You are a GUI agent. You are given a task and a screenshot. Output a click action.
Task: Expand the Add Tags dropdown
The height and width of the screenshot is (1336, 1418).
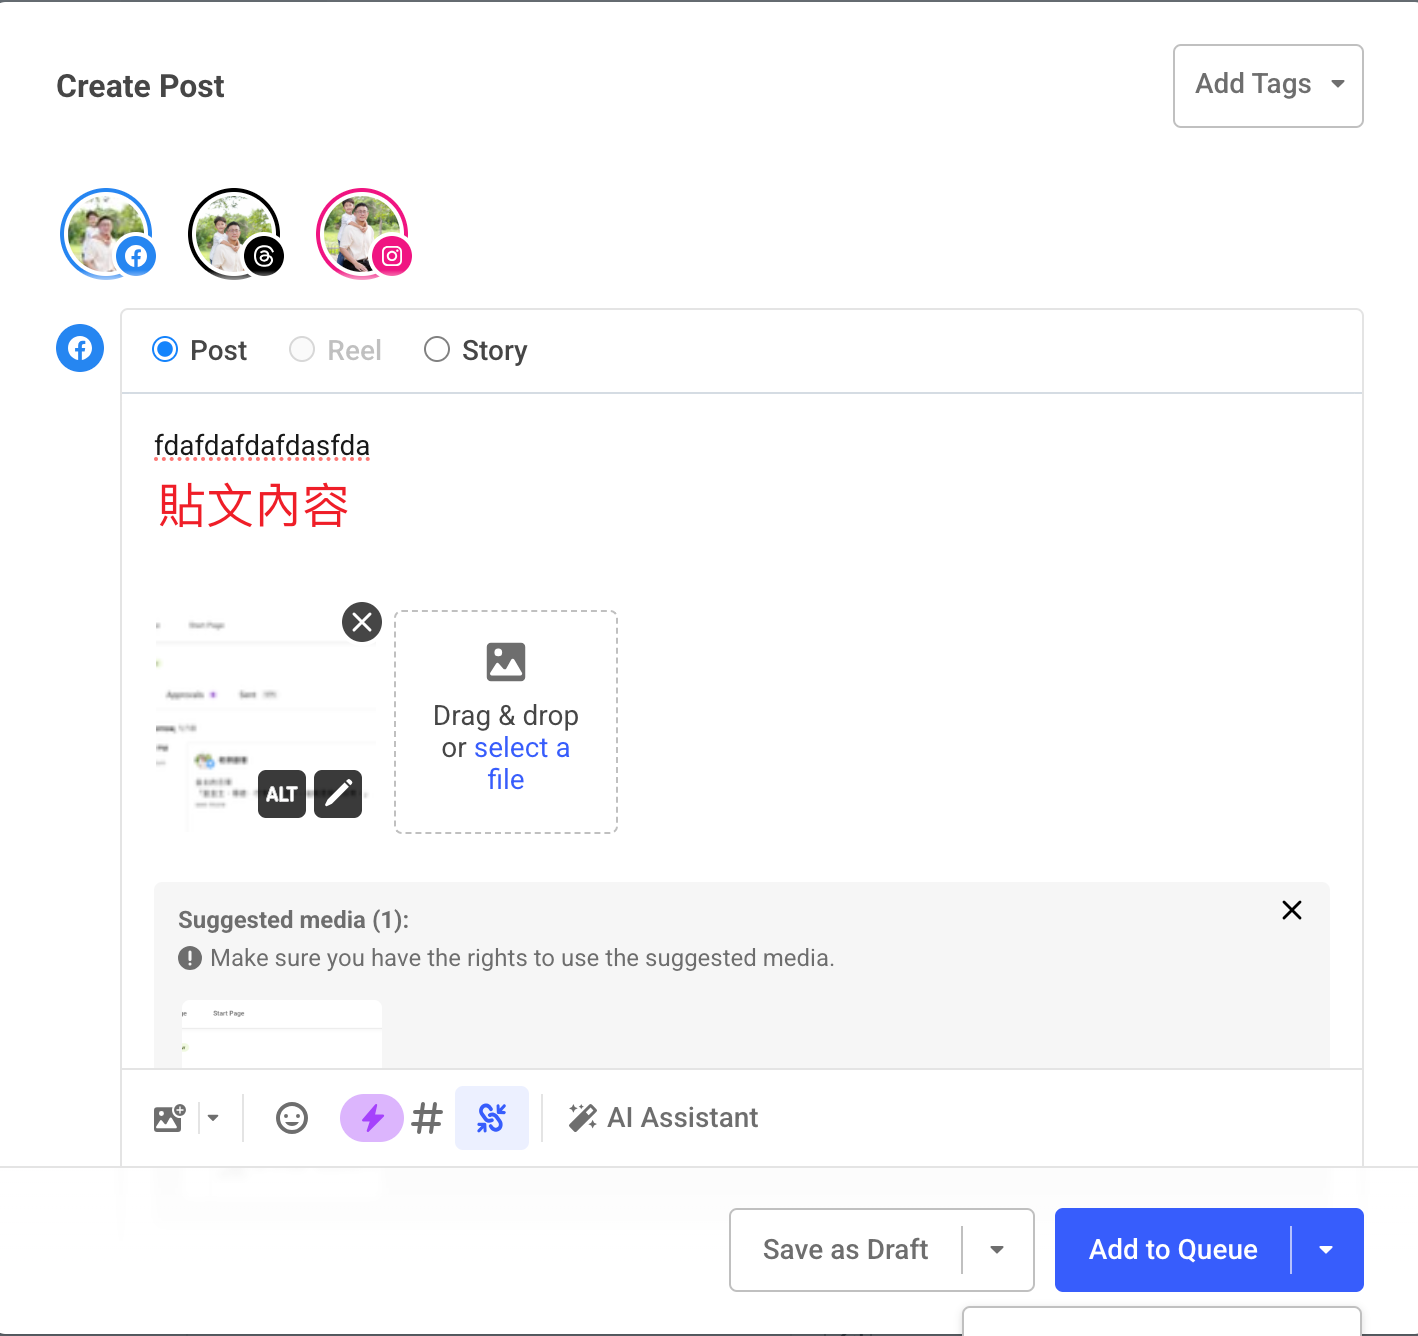click(1267, 86)
